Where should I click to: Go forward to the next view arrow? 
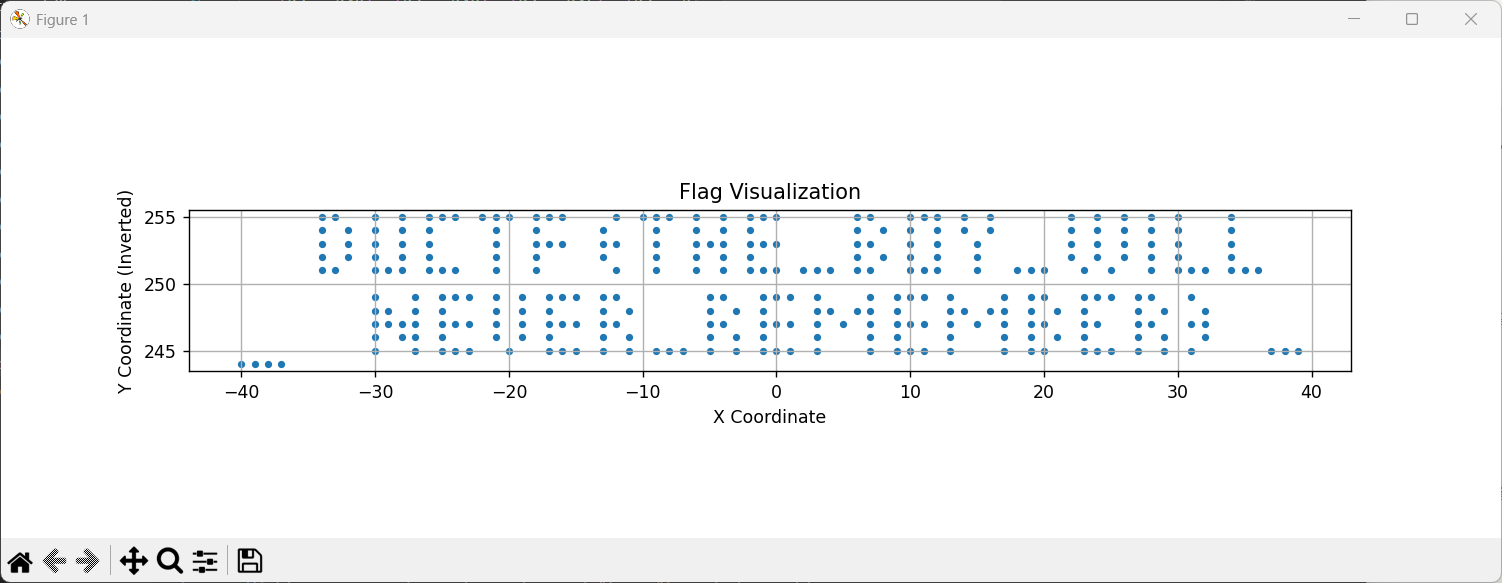pos(88,561)
